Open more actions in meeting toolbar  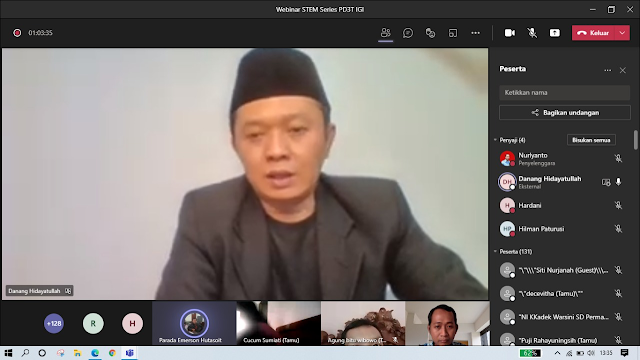point(476,33)
